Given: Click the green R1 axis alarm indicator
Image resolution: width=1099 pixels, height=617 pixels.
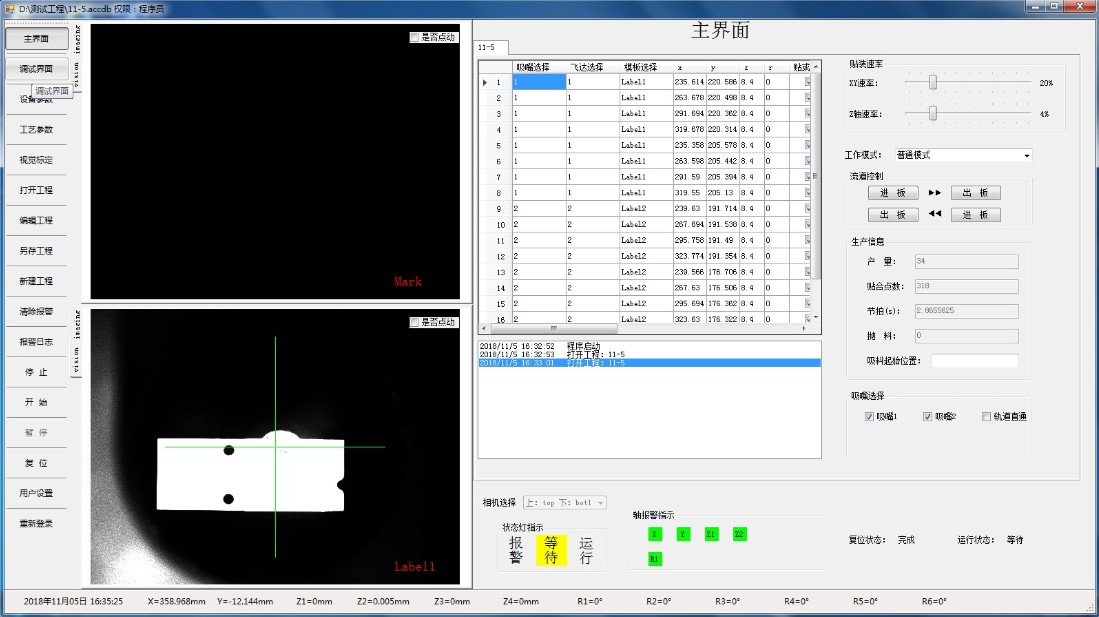Looking at the screenshot, I should [655, 558].
